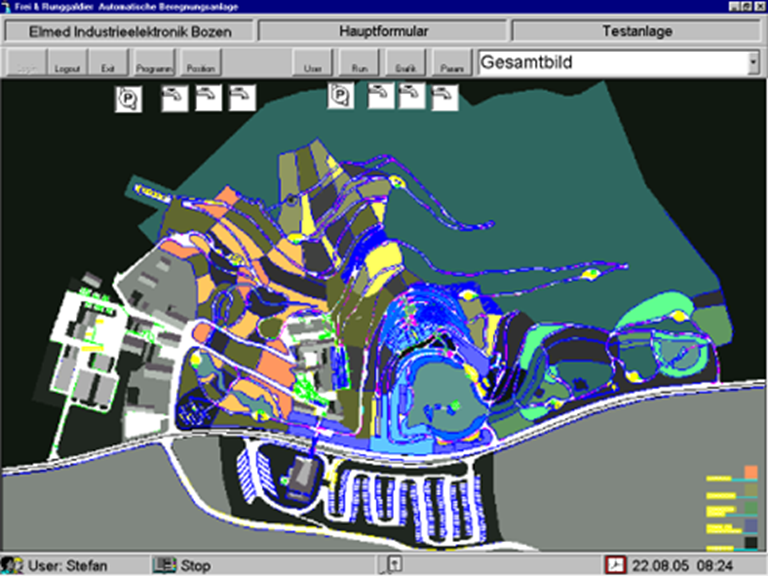Open the Param toolbar button
Viewport: 768px width, 576px height.
point(452,62)
